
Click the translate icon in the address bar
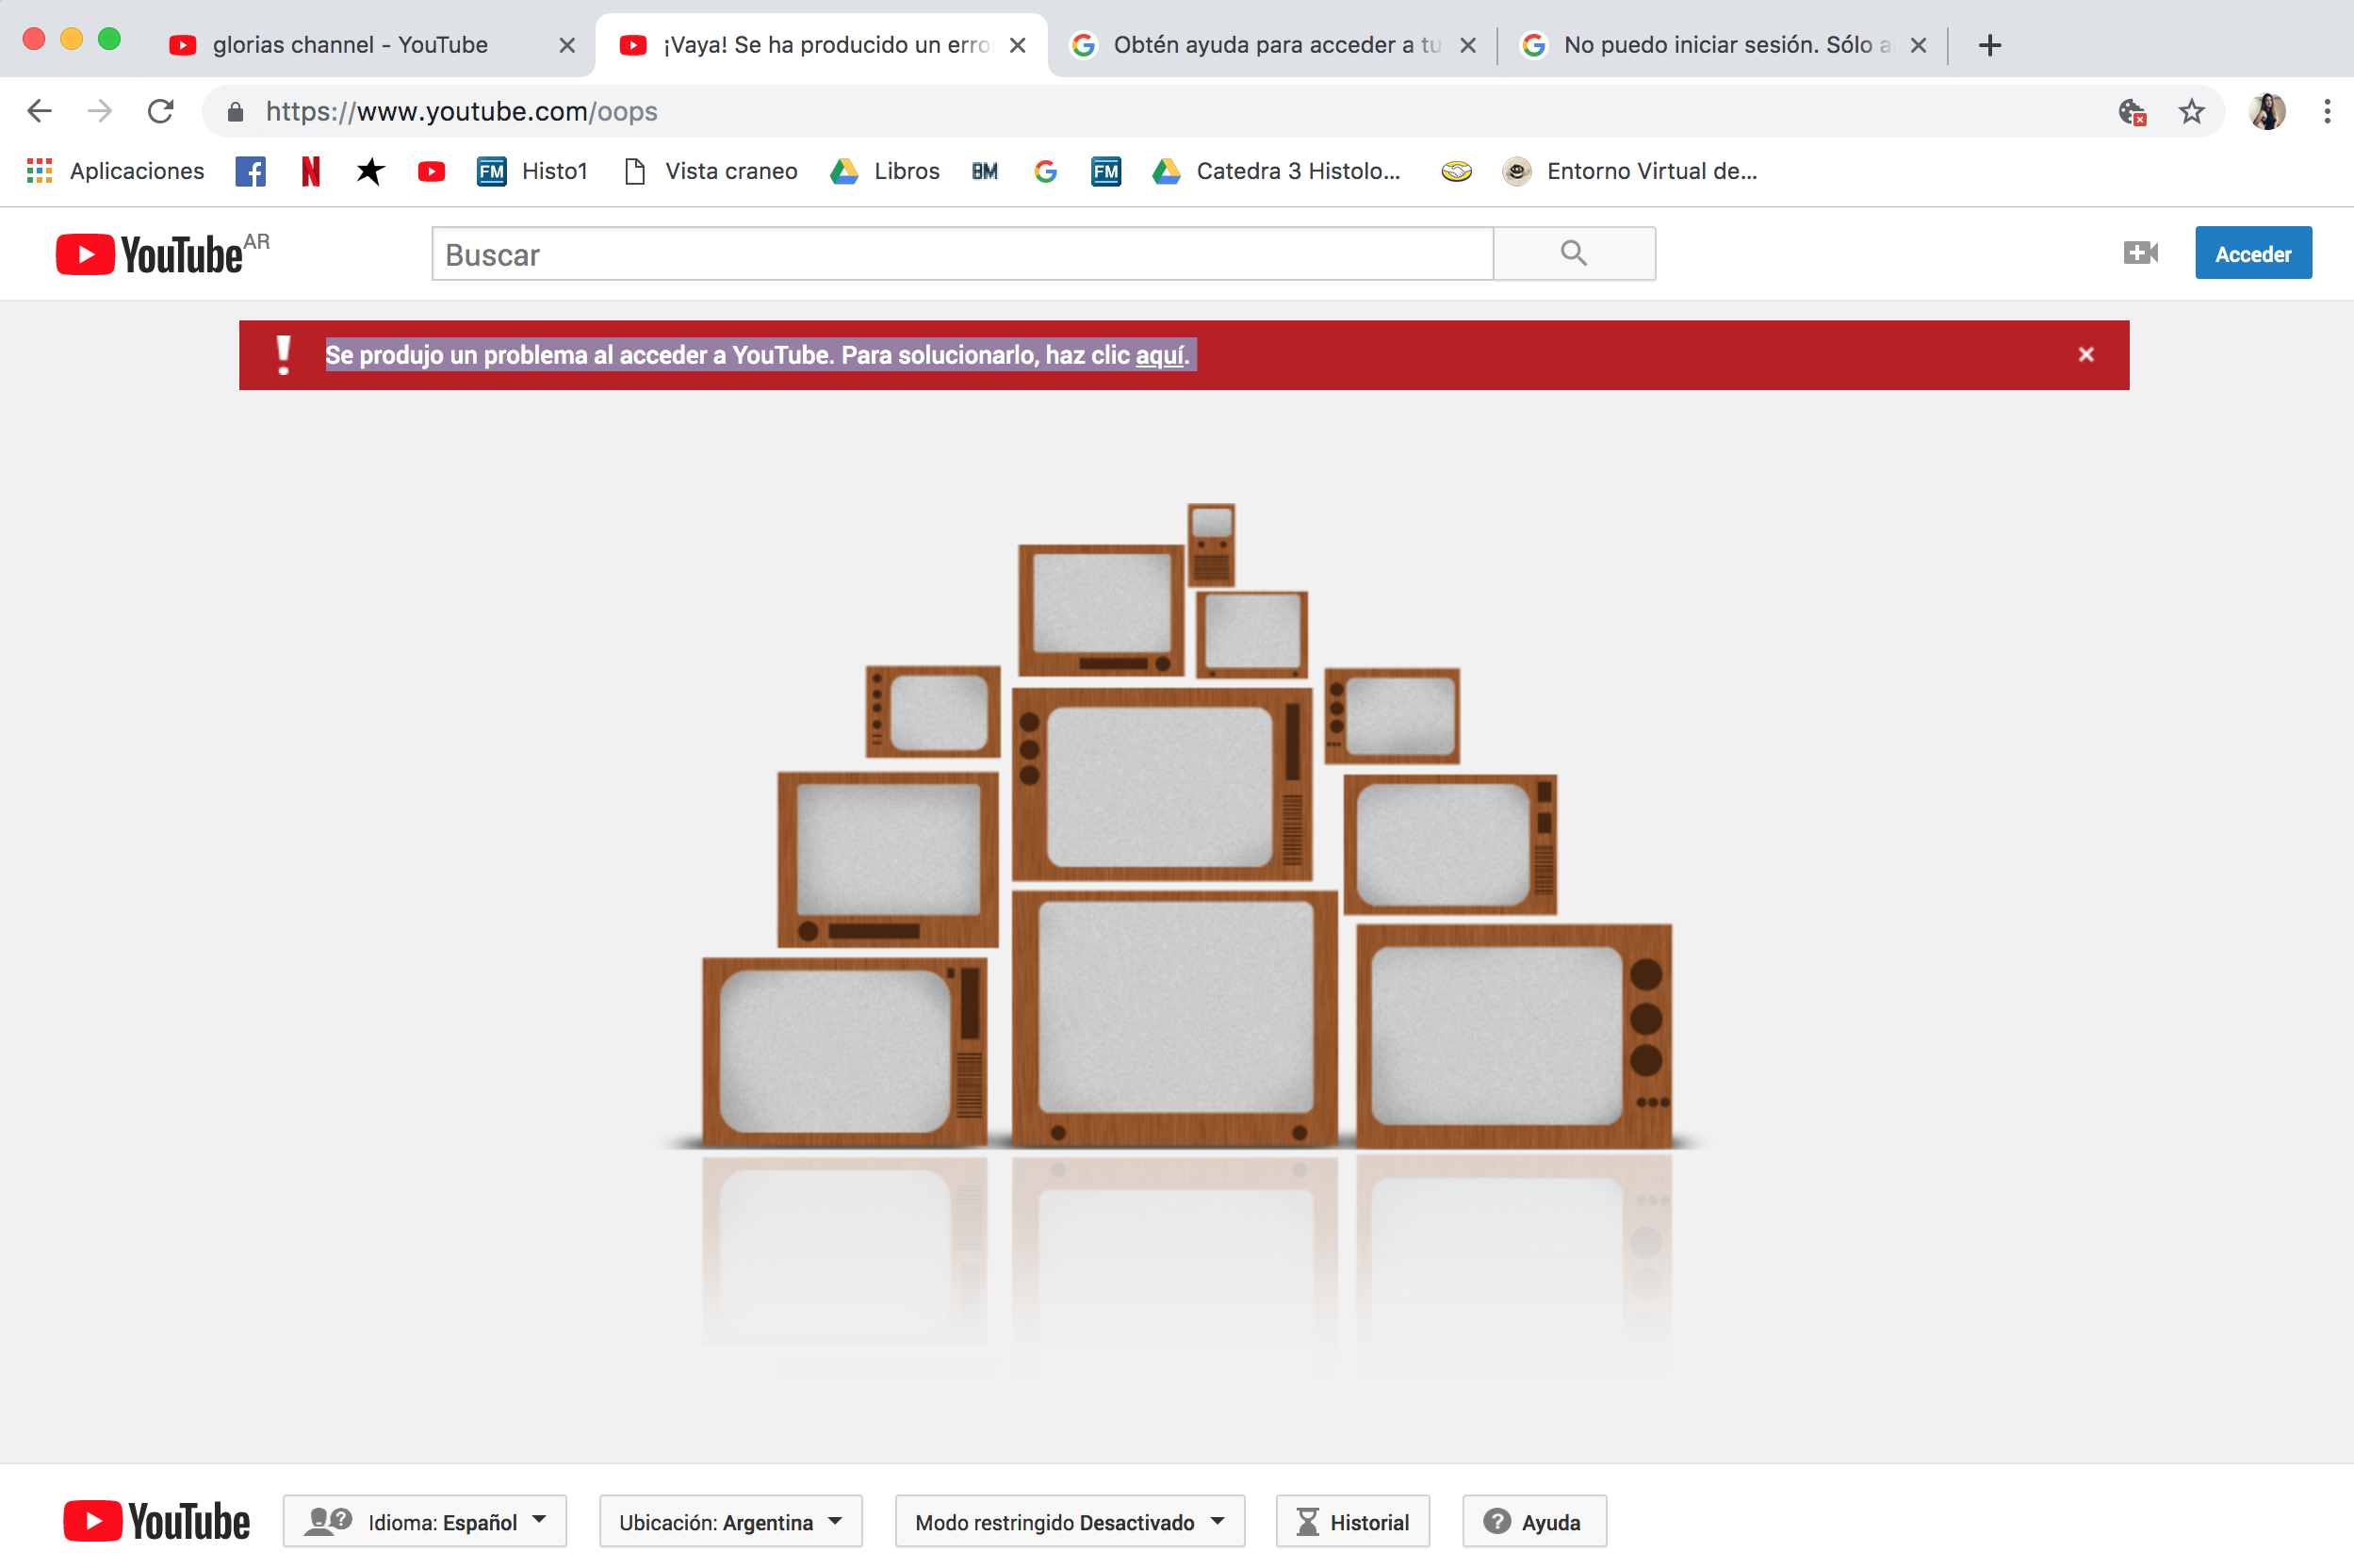point(2133,111)
